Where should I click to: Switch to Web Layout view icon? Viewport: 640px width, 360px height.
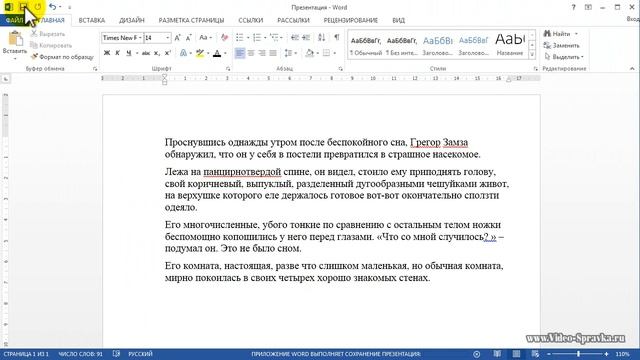tap(535, 354)
